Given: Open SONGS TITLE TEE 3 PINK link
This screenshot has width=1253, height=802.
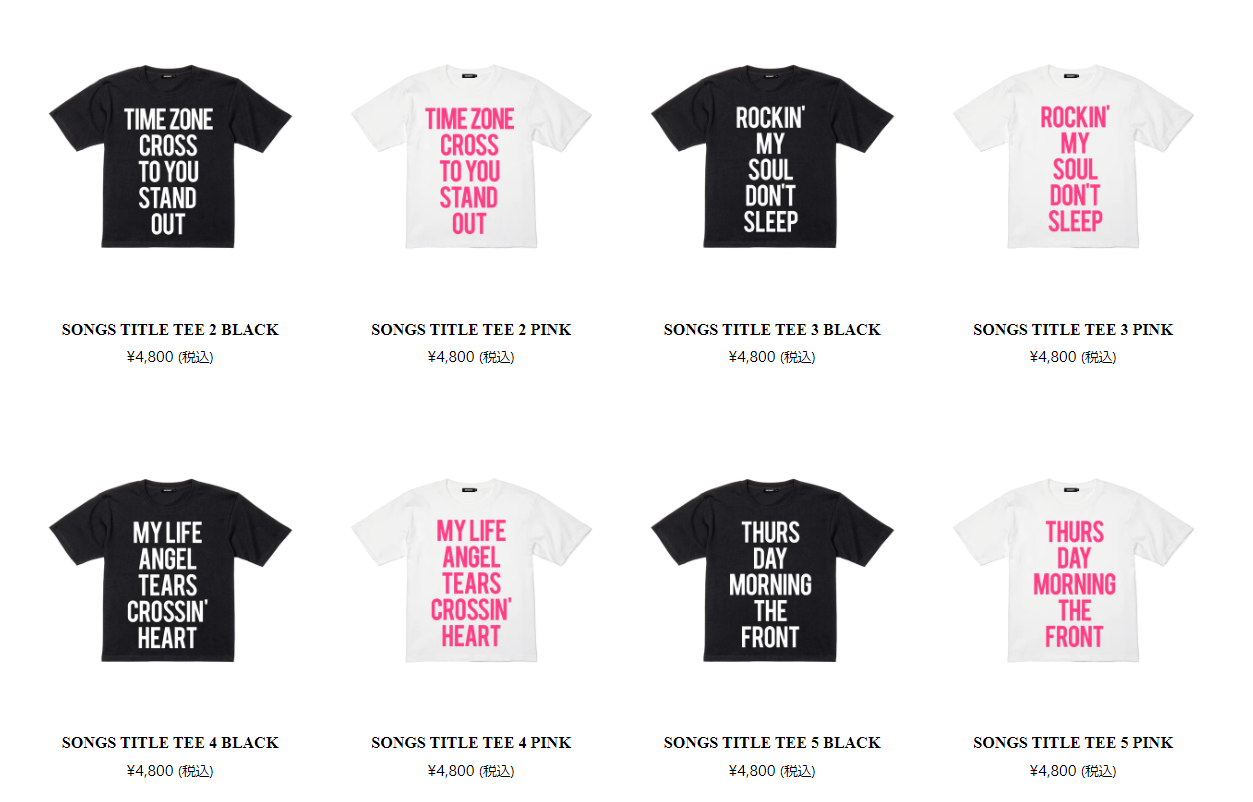Looking at the screenshot, I should (1073, 330).
